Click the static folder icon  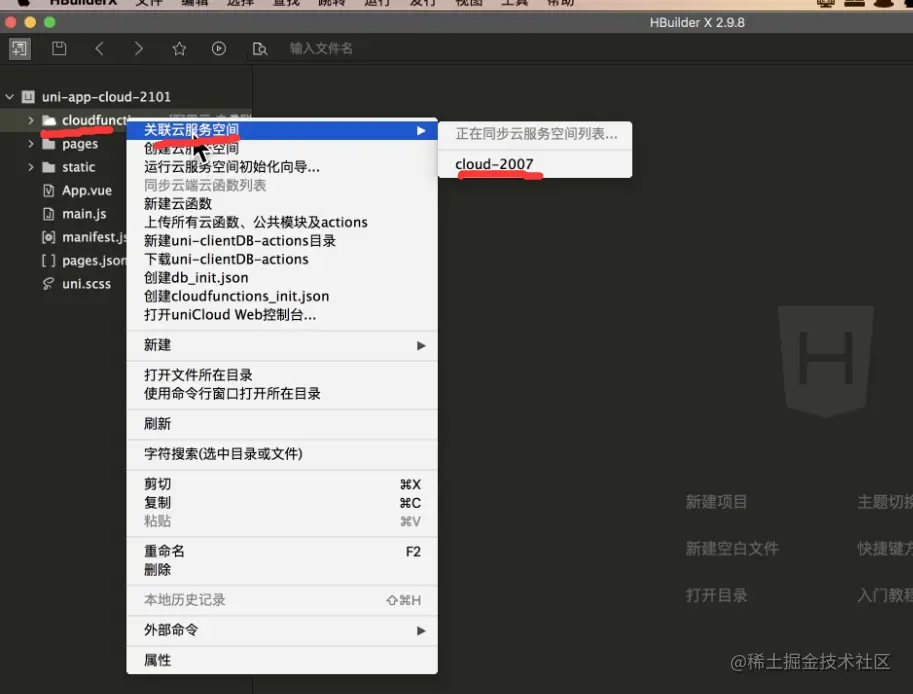49,167
